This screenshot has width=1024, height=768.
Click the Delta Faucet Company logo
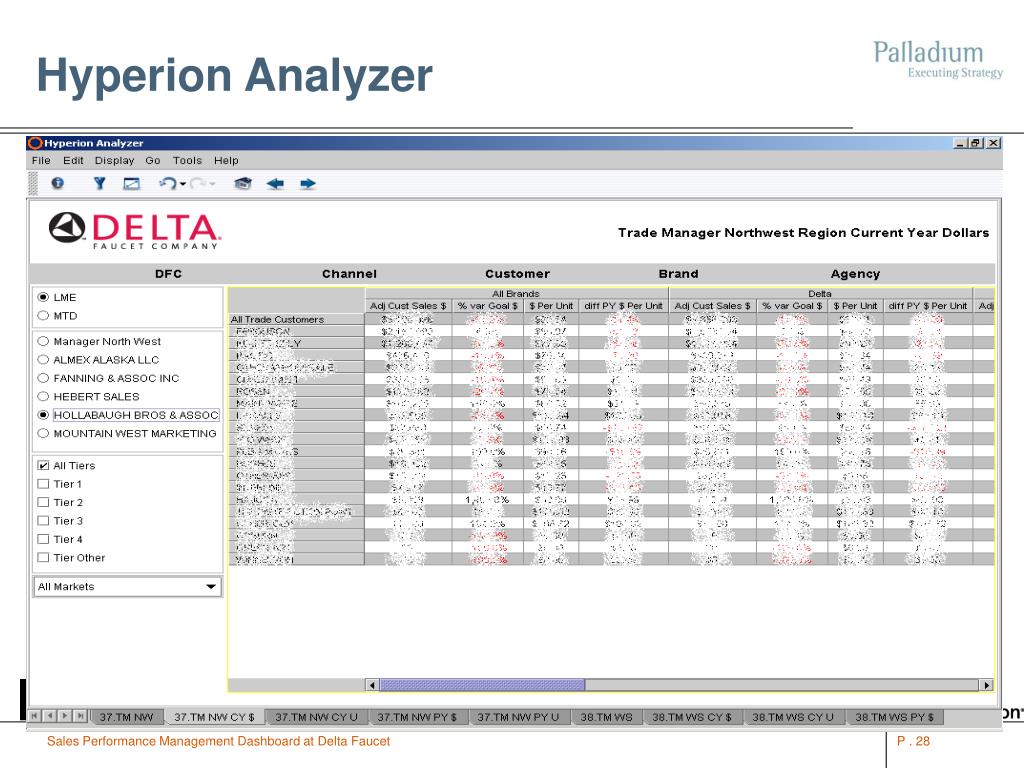coord(135,231)
